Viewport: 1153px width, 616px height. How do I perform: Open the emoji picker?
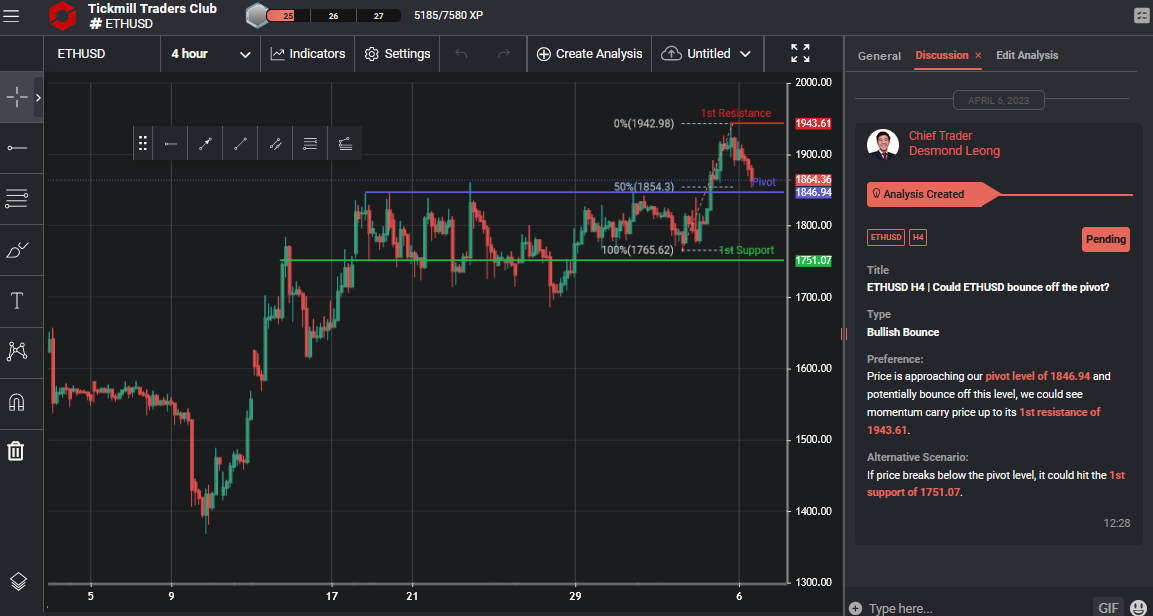coord(1138,608)
